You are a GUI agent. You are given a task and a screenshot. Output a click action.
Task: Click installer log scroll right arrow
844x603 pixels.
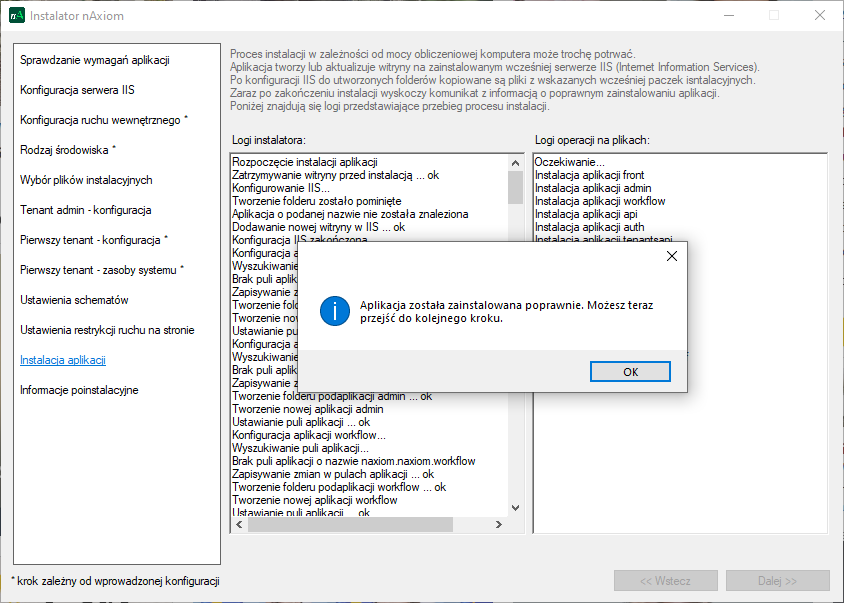499,524
